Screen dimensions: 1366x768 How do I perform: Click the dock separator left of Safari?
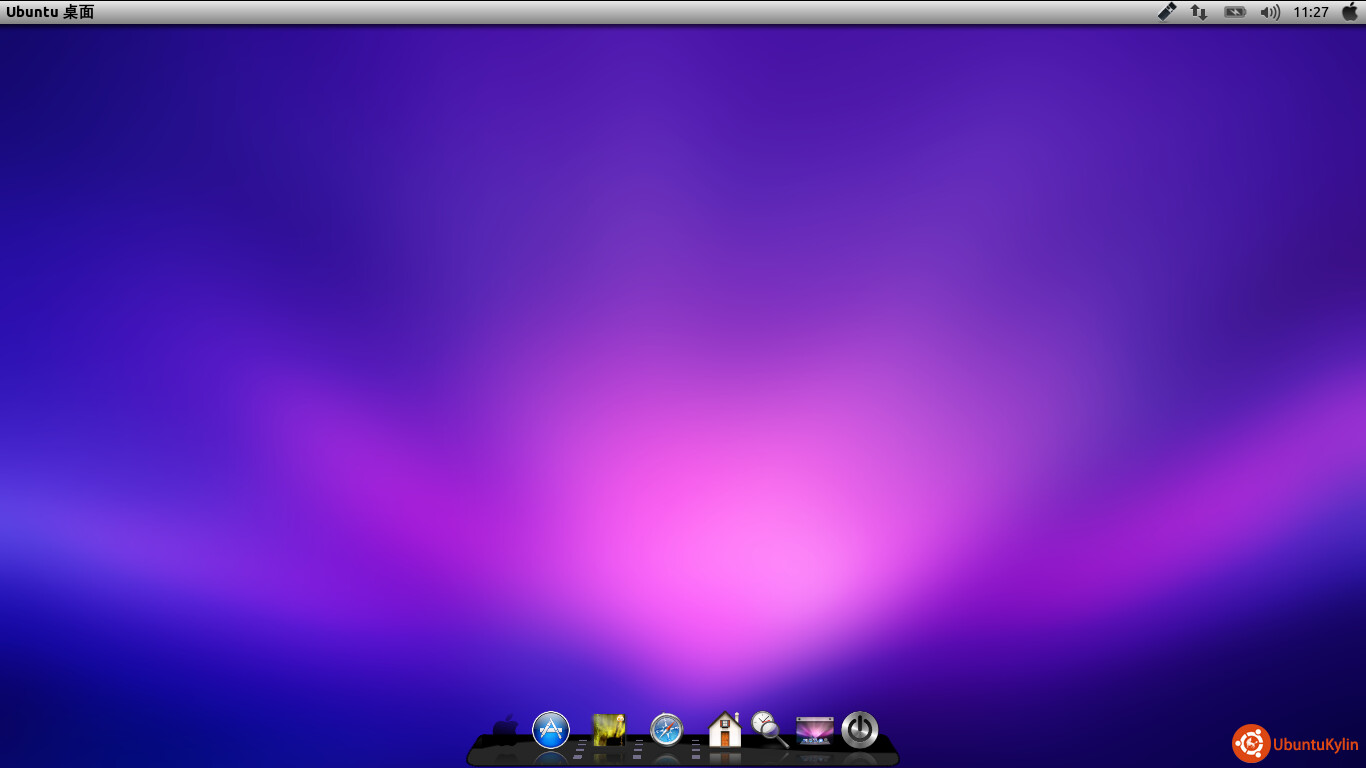[637, 748]
